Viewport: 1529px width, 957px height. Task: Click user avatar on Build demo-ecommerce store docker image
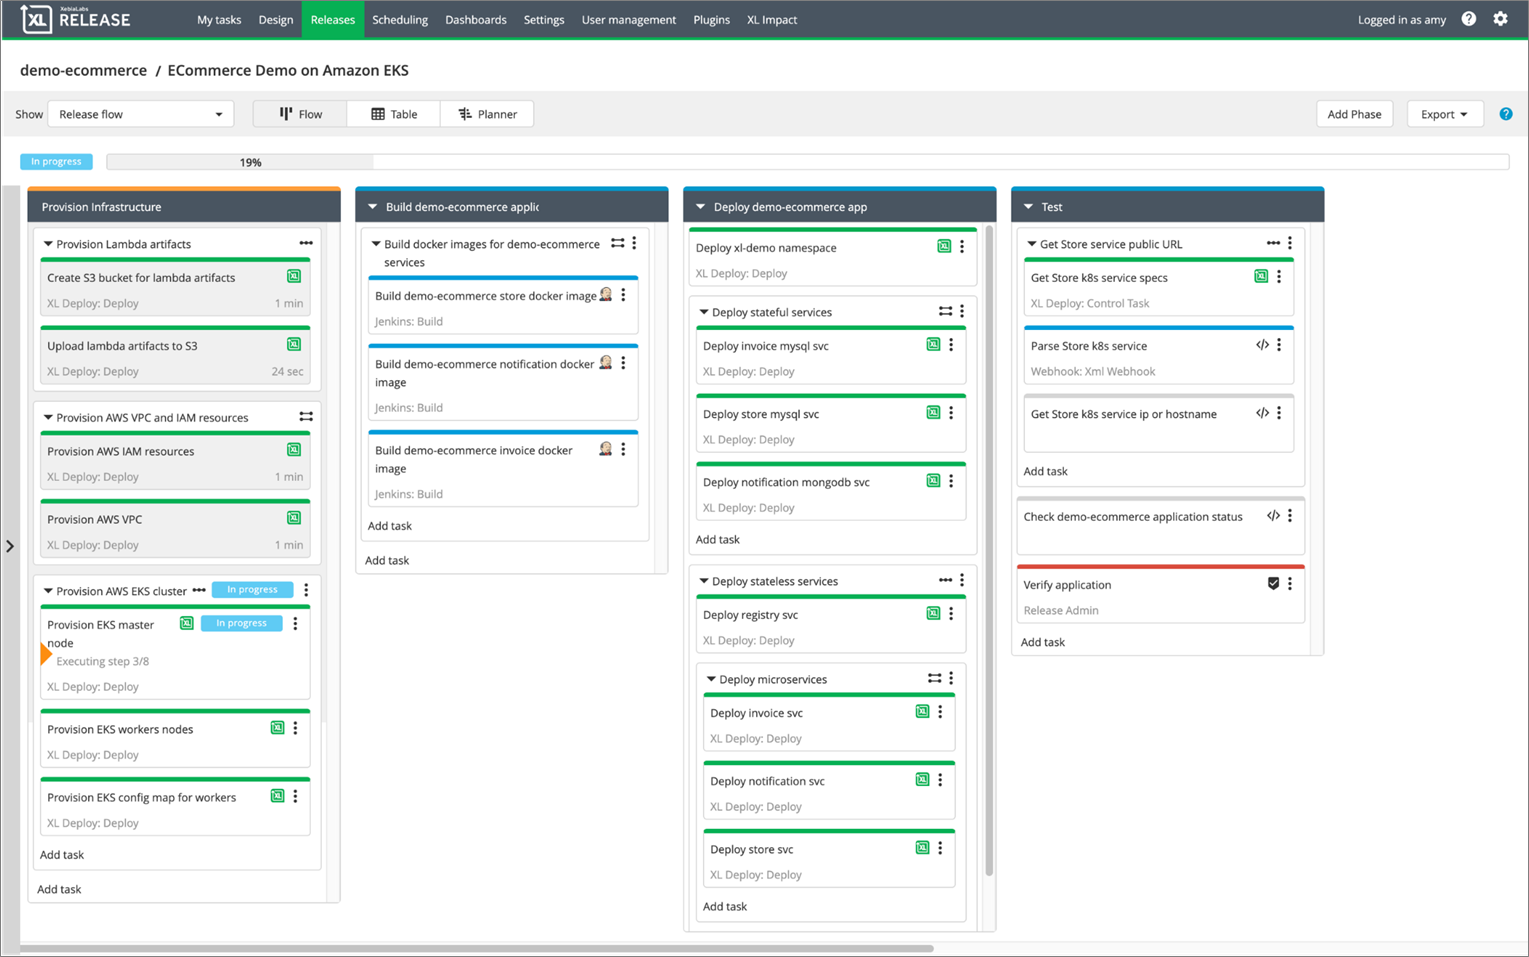click(x=605, y=295)
